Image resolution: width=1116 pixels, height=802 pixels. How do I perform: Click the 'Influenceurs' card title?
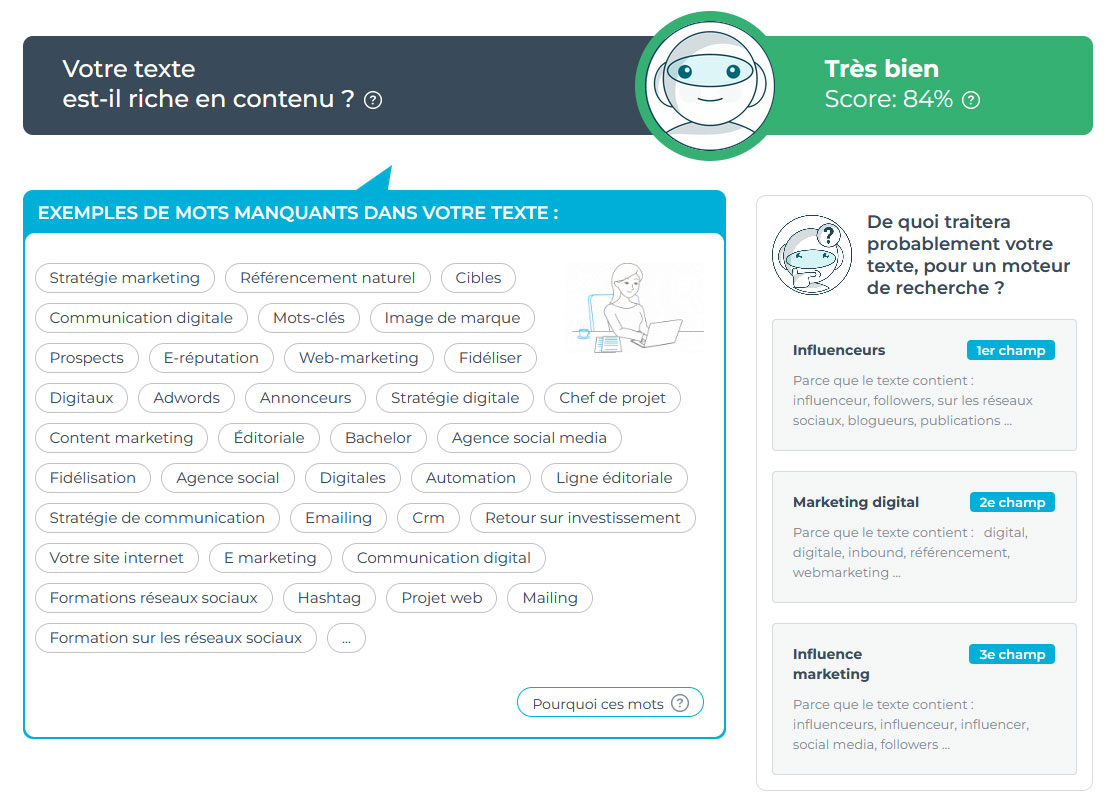pos(839,350)
